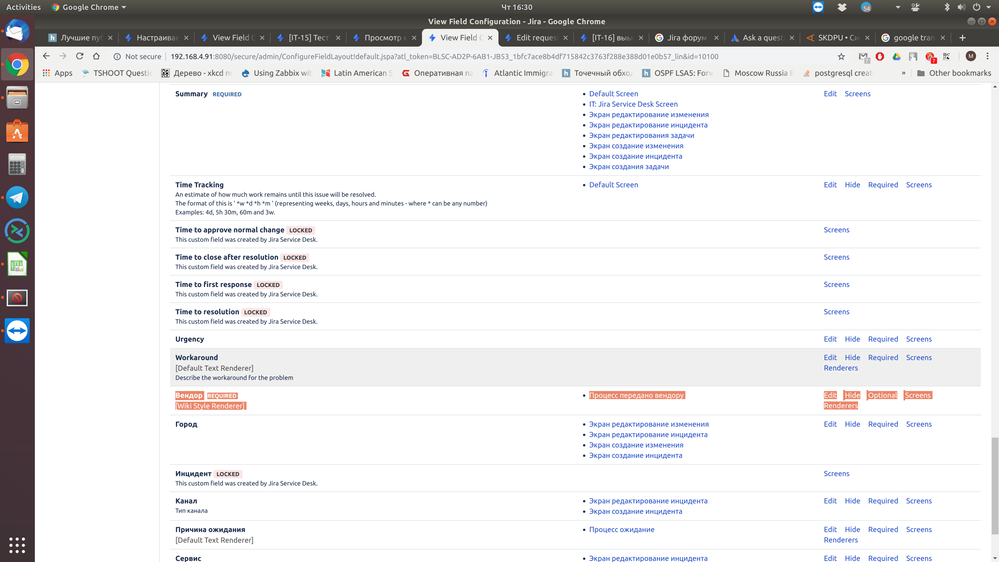The height and width of the screenshot is (562, 999).
Task: Hide the Workaround field
Action: [x=852, y=357]
